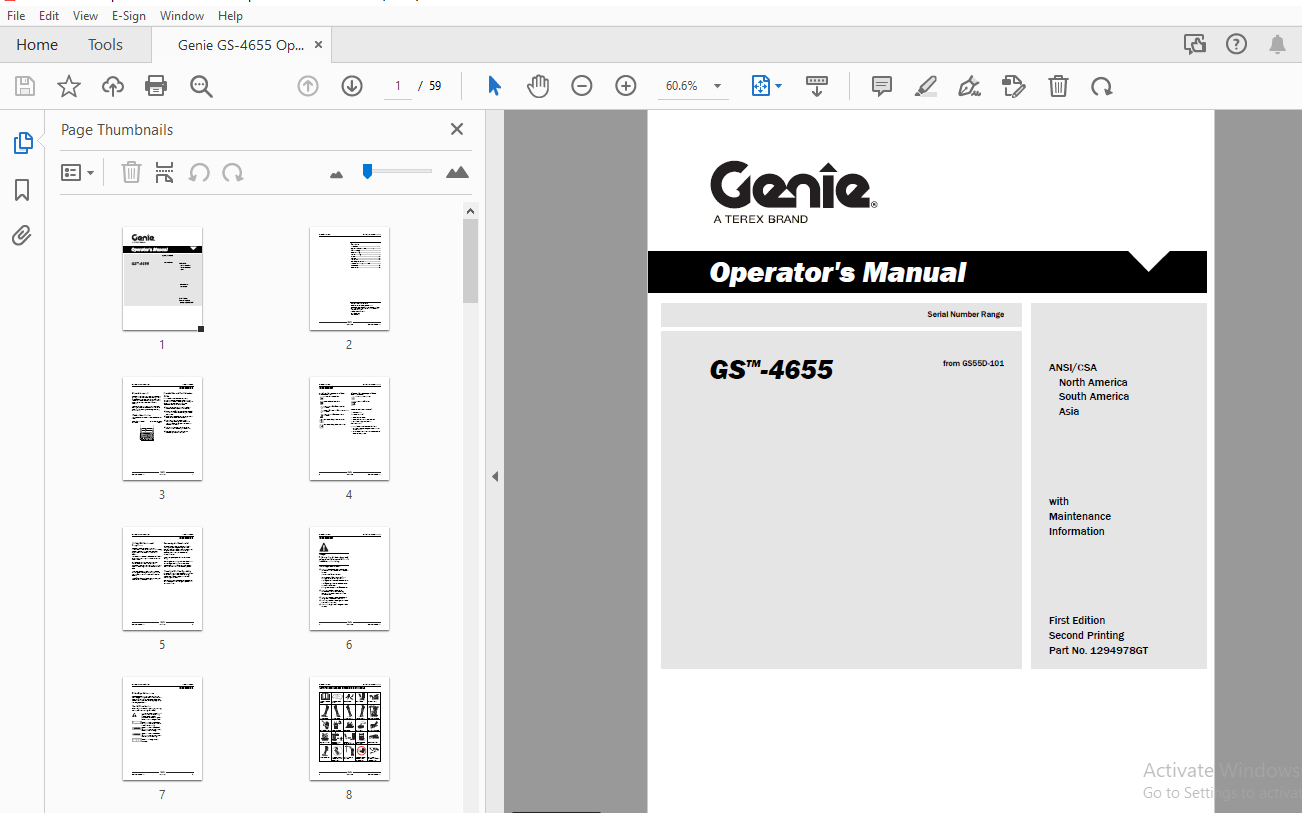Open the Window menu
This screenshot has height=813, width=1302.
tap(182, 16)
